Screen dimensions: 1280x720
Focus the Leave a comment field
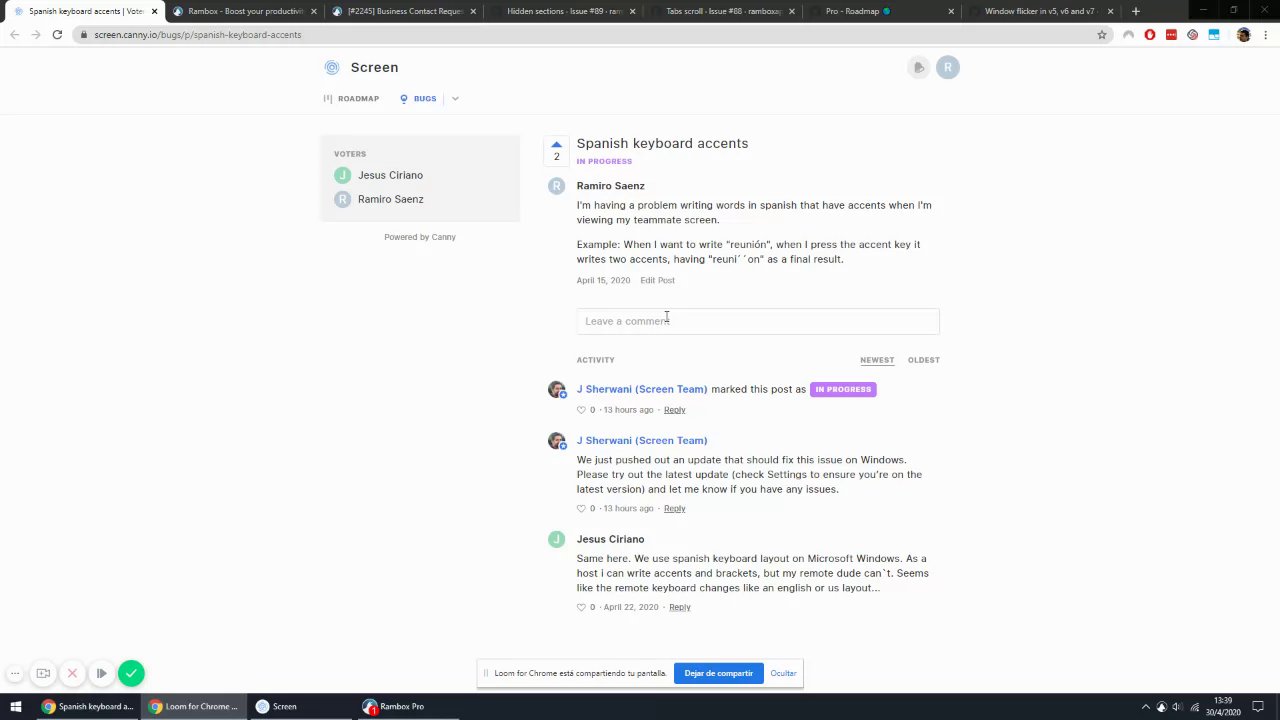coord(758,321)
